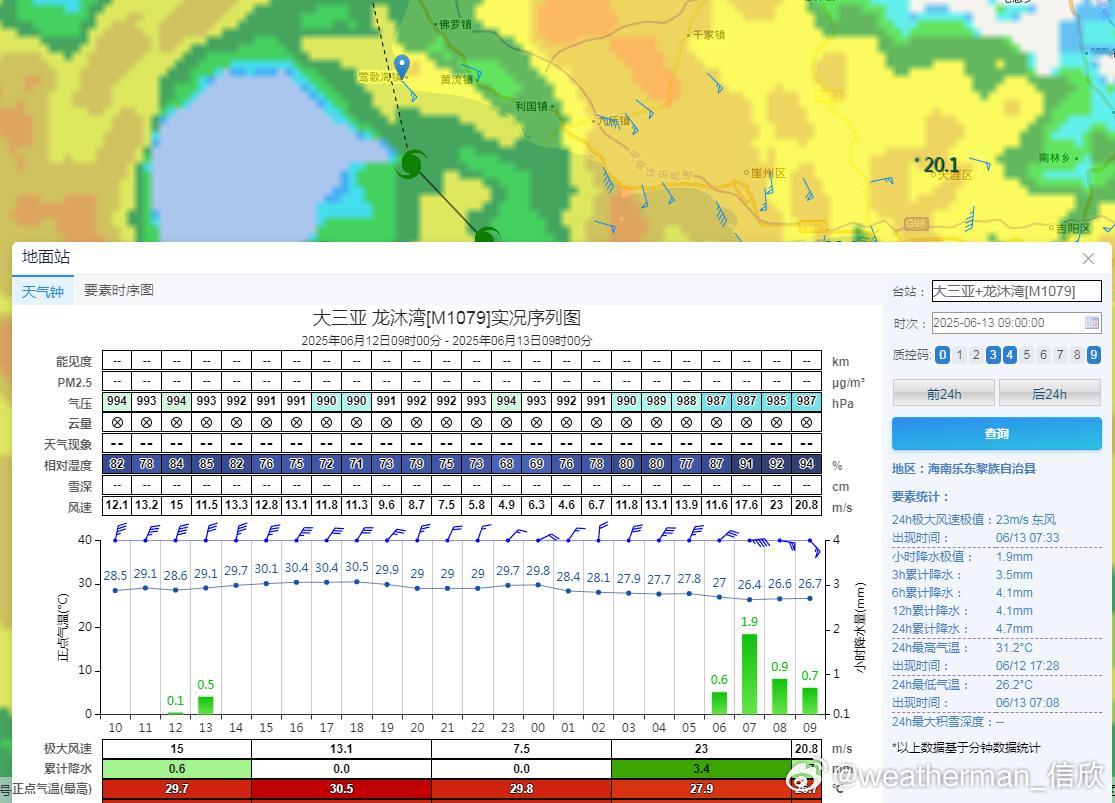Click wind speed cell showing 4.9

[506, 505]
